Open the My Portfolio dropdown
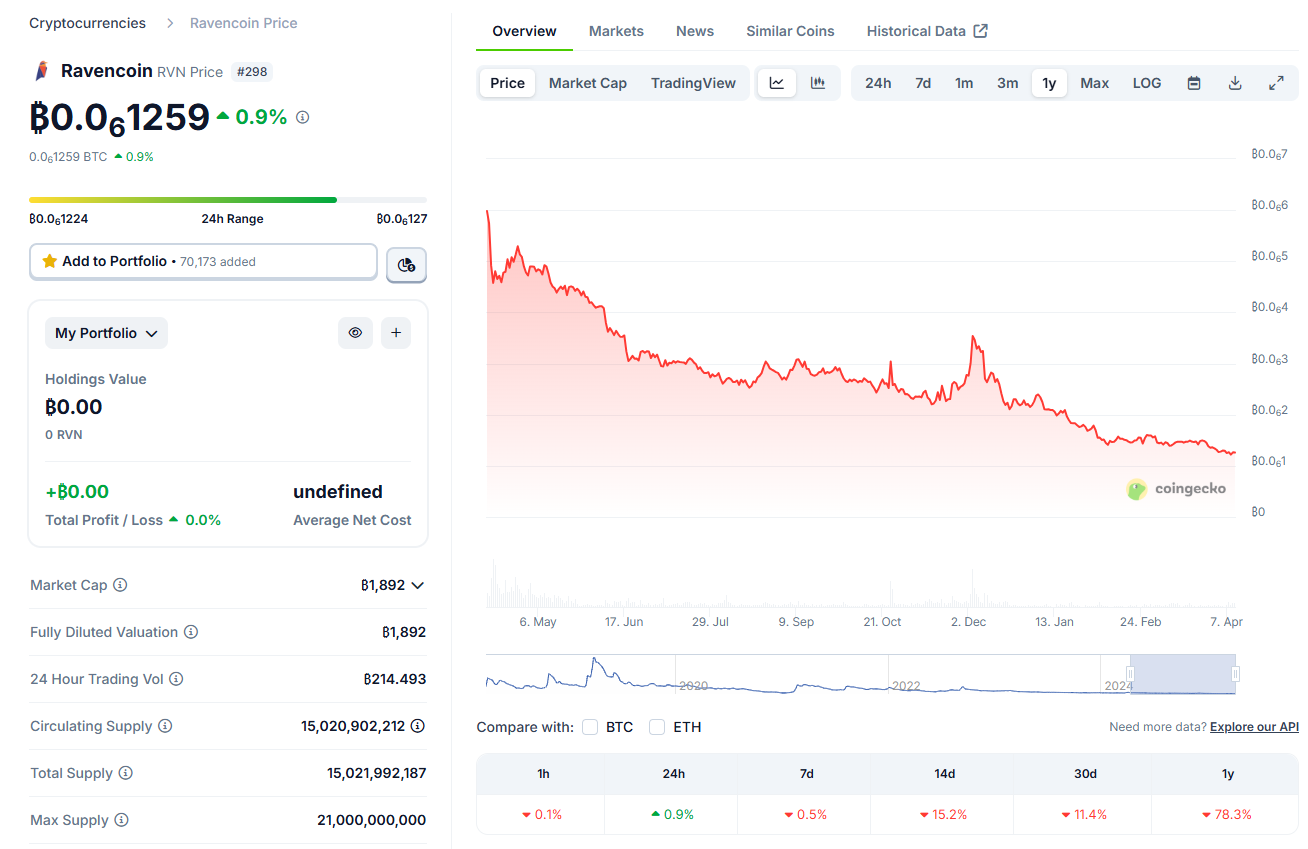 pos(106,333)
